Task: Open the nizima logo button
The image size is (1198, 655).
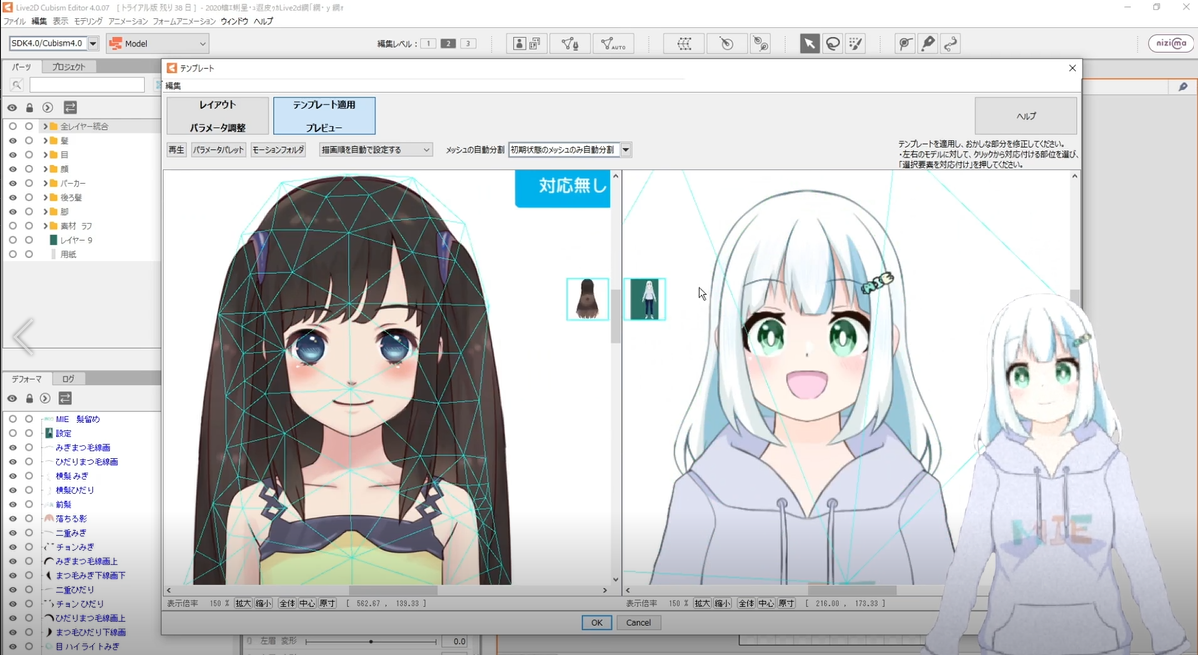Action: coord(1170,44)
